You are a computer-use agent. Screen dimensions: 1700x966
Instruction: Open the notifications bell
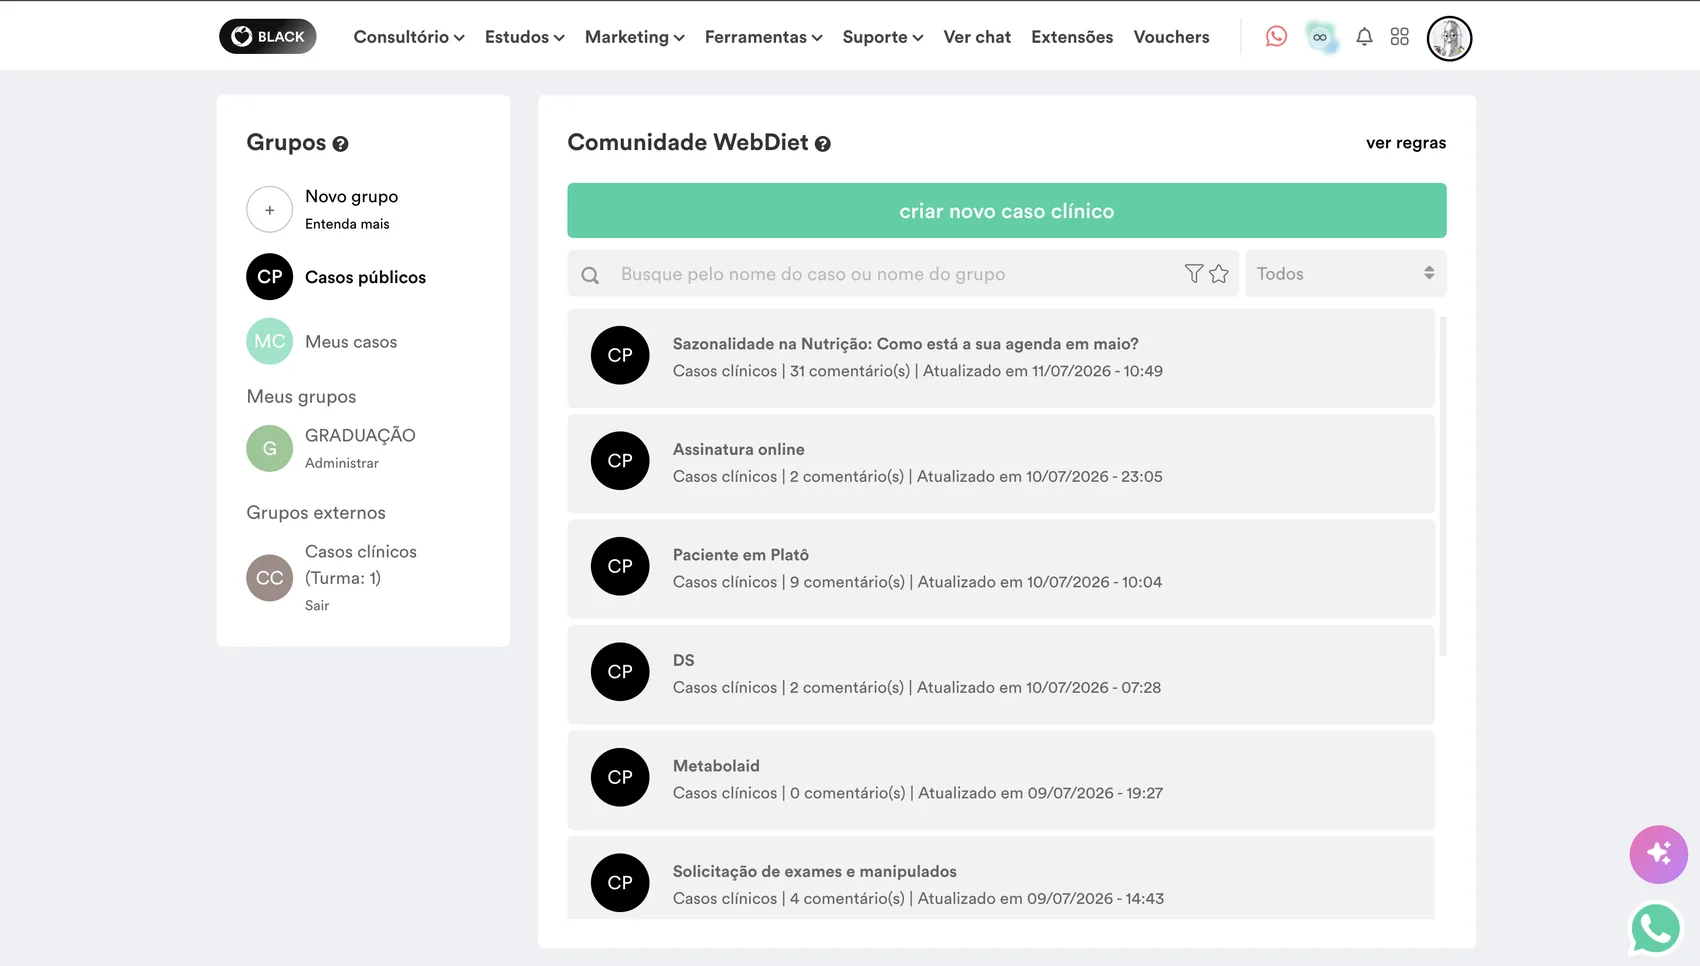1364,37
